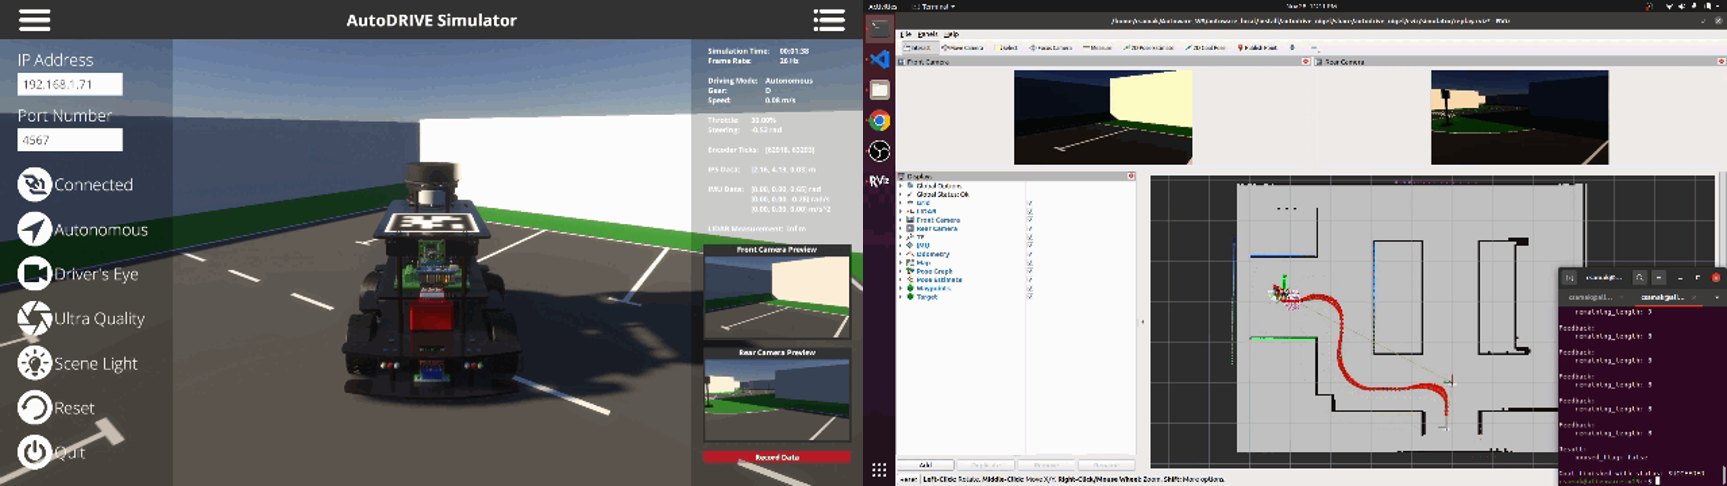1727x486 pixels.
Task: Toggle the Scene Light icon
Action: [34, 363]
